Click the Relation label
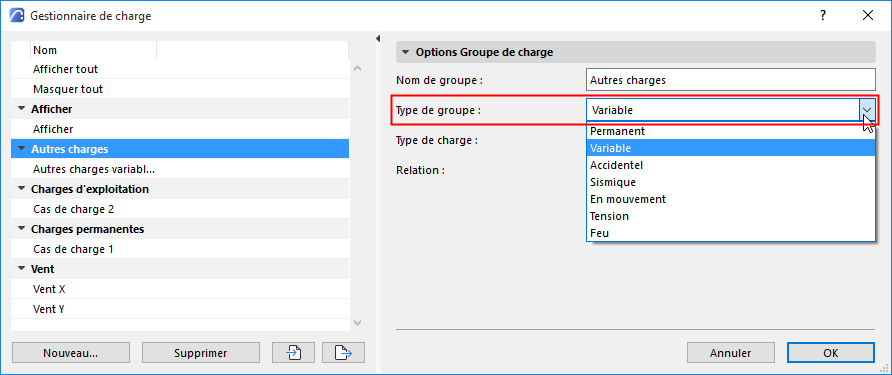 (x=420, y=170)
